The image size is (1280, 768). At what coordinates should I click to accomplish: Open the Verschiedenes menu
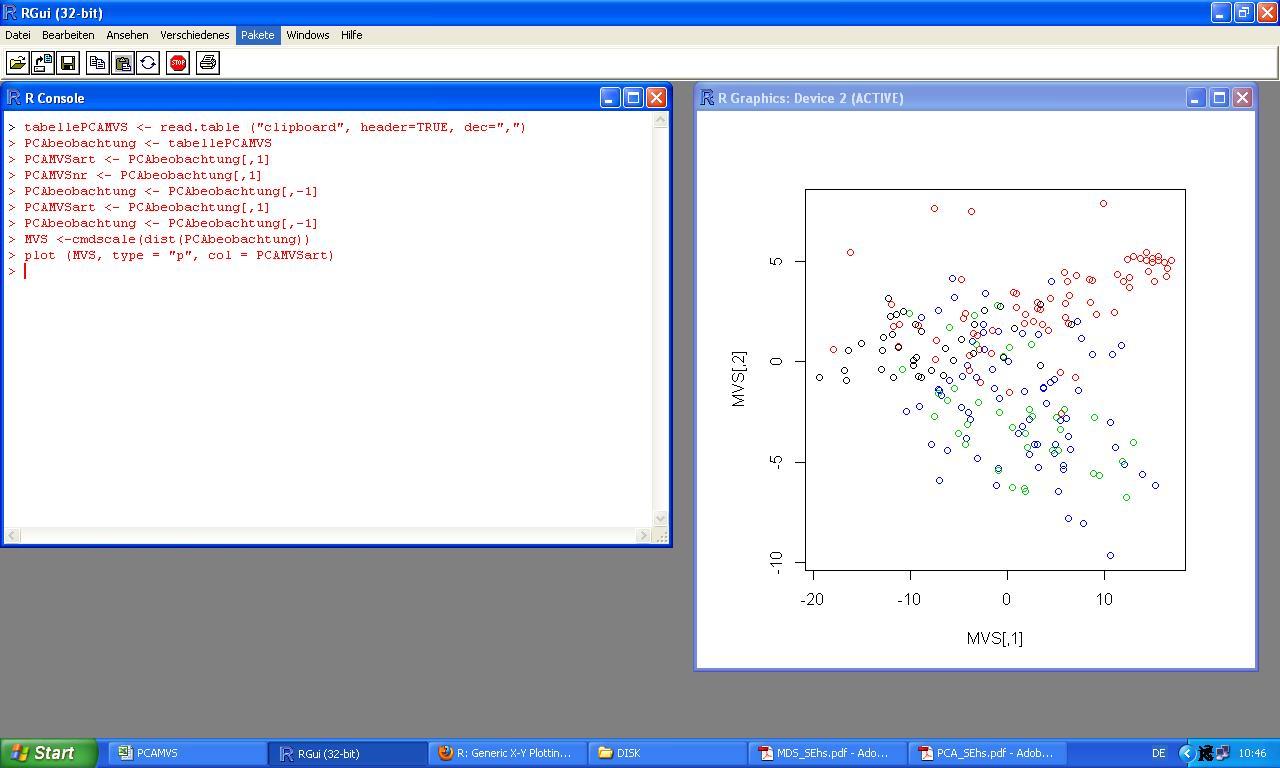coord(194,35)
